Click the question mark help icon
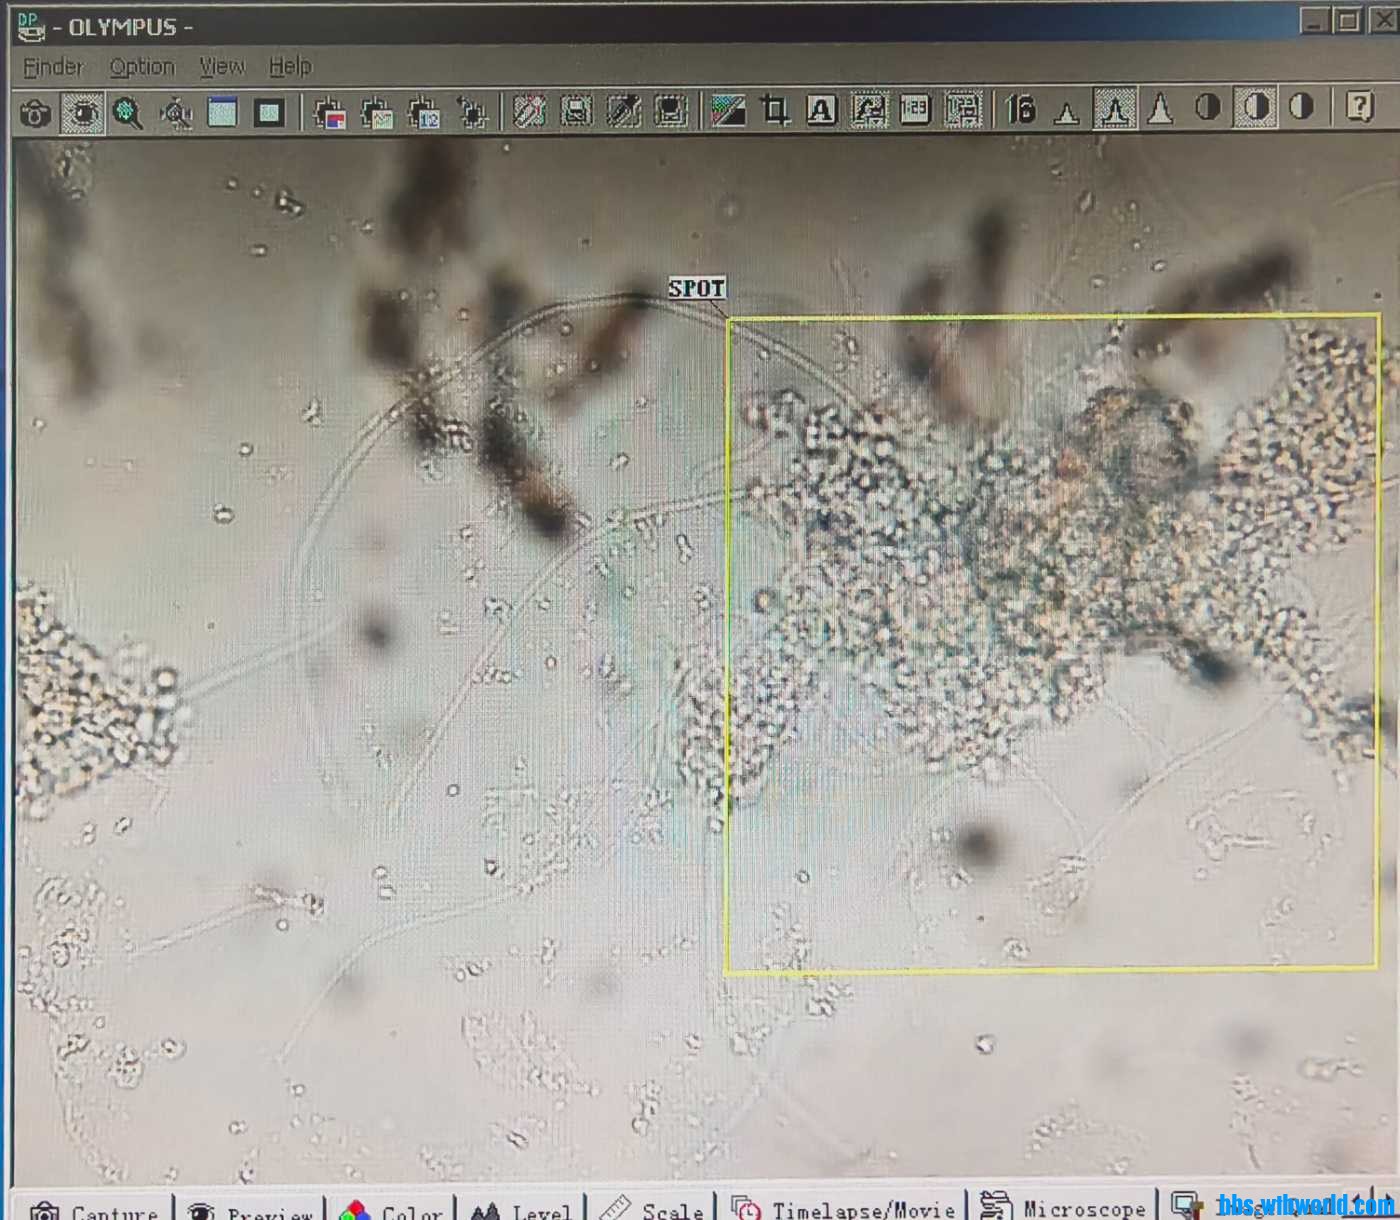The height and width of the screenshot is (1220, 1400). coord(1359,106)
